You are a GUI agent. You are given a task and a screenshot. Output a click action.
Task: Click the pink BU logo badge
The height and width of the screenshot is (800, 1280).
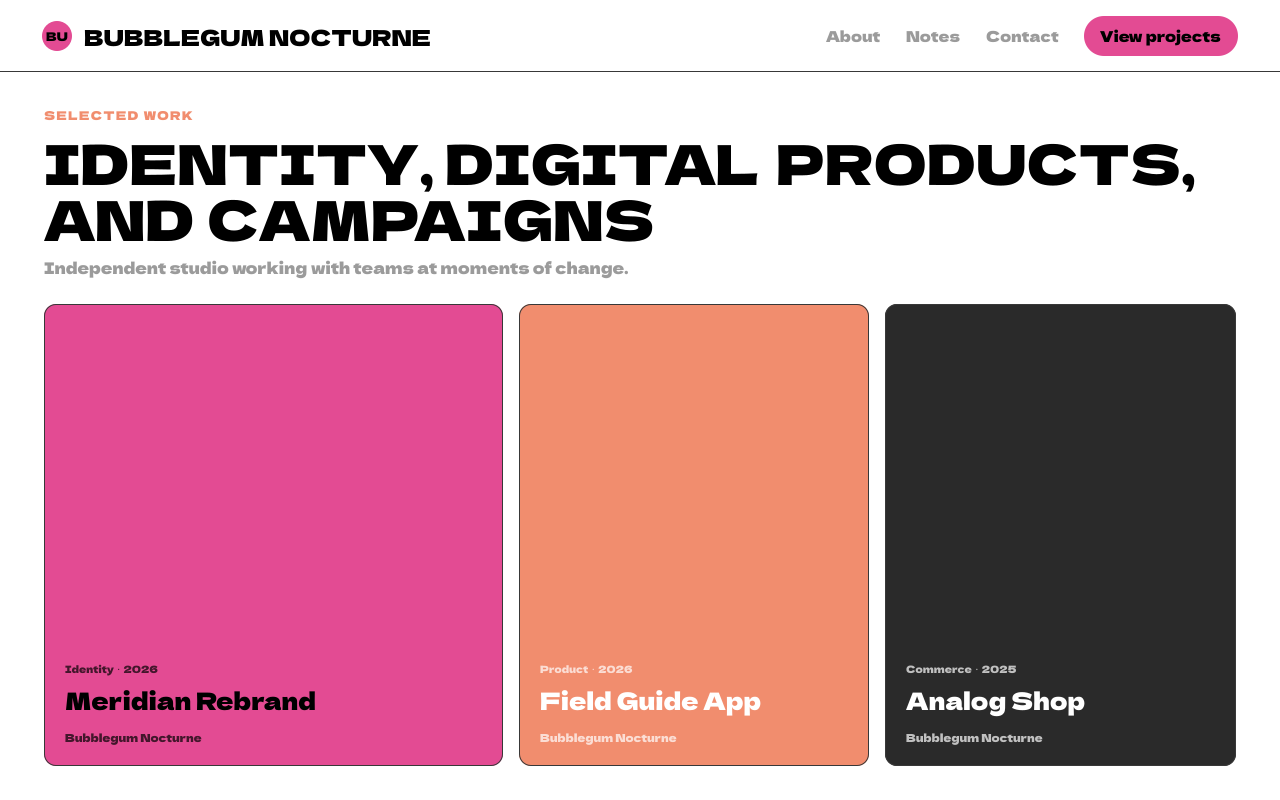pyautogui.click(x=57, y=36)
